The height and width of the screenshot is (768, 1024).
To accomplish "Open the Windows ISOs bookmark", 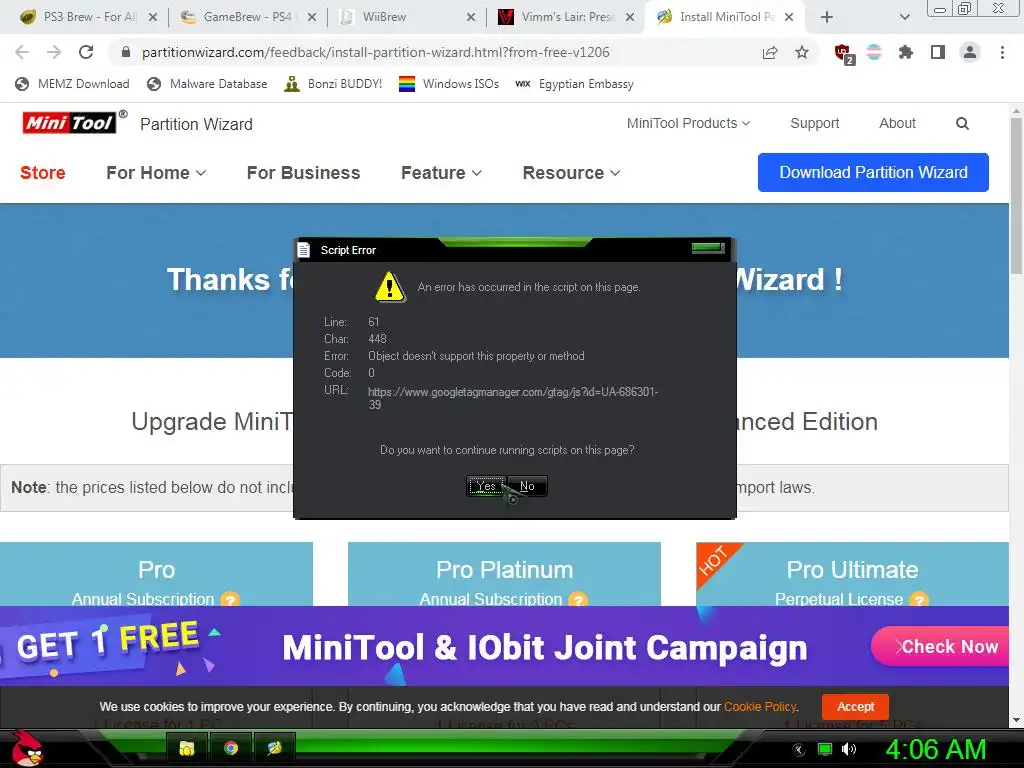I will point(449,84).
